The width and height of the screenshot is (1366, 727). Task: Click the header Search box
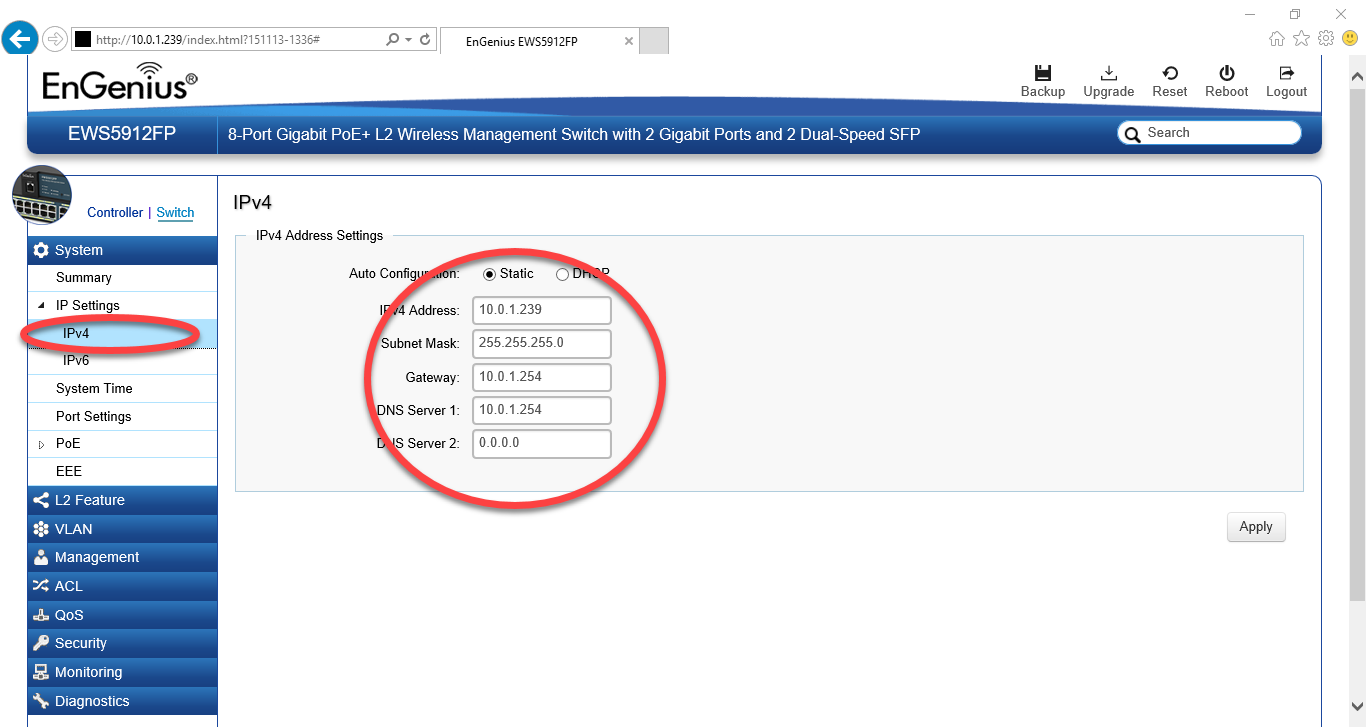[x=1209, y=133]
